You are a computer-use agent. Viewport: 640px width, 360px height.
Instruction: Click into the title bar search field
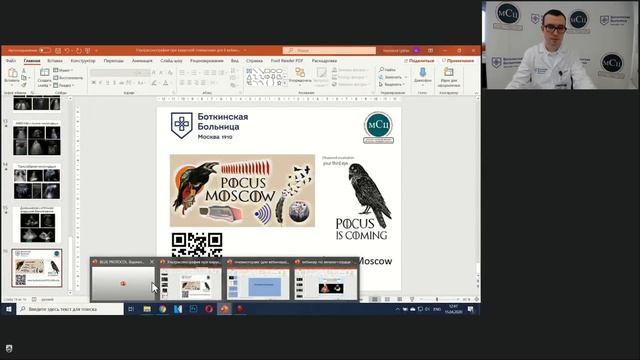(329, 50)
